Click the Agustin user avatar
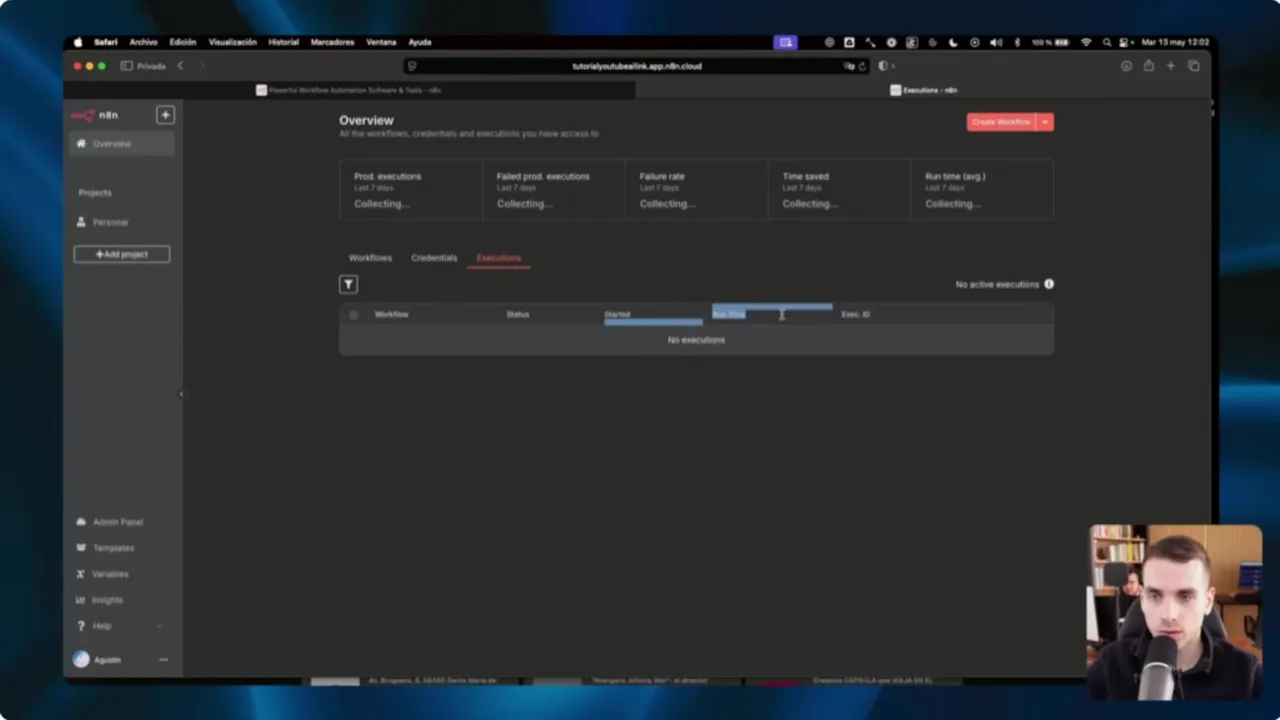 pyautogui.click(x=81, y=660)
